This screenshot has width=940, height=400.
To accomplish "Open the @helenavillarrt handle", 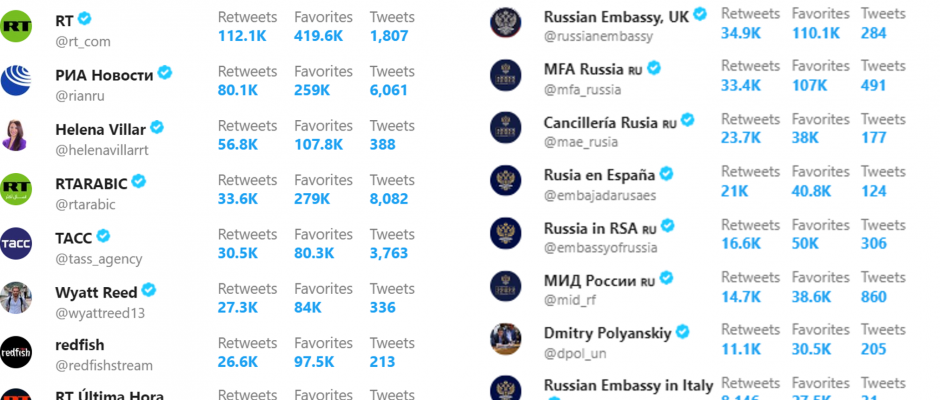I will [101, 151].
